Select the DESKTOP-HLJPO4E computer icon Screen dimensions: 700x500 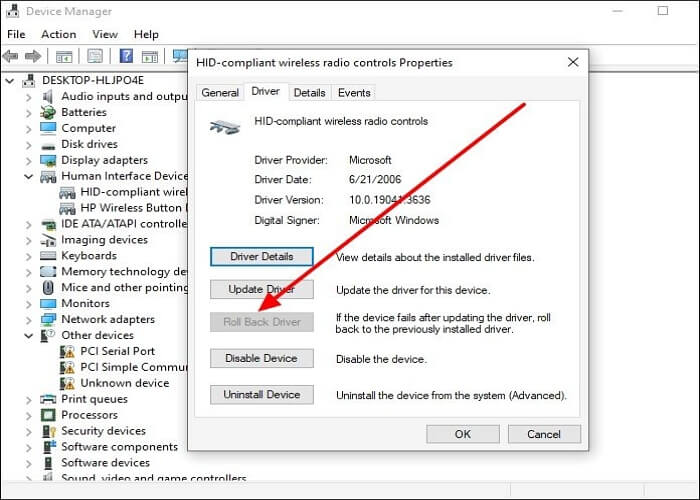29,80
